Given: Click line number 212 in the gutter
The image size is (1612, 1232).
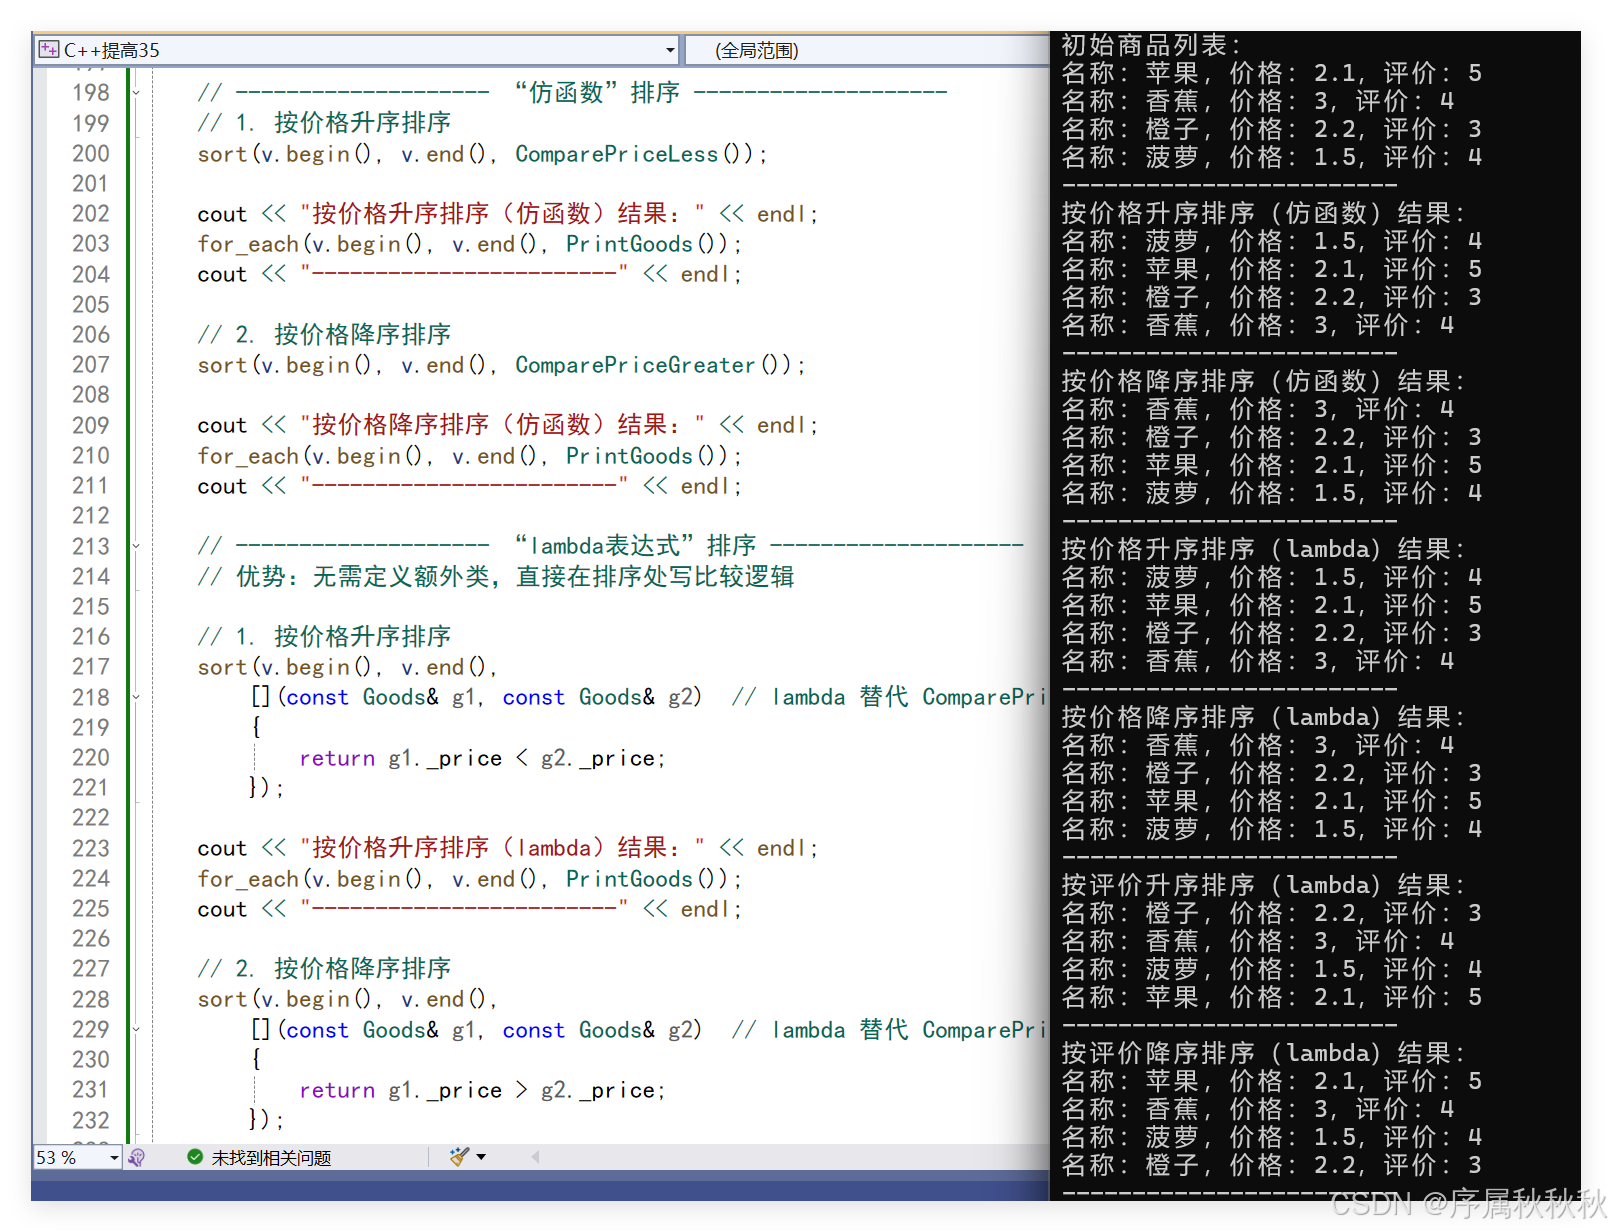Looking at the screenshot, I should tap(90, 516).
